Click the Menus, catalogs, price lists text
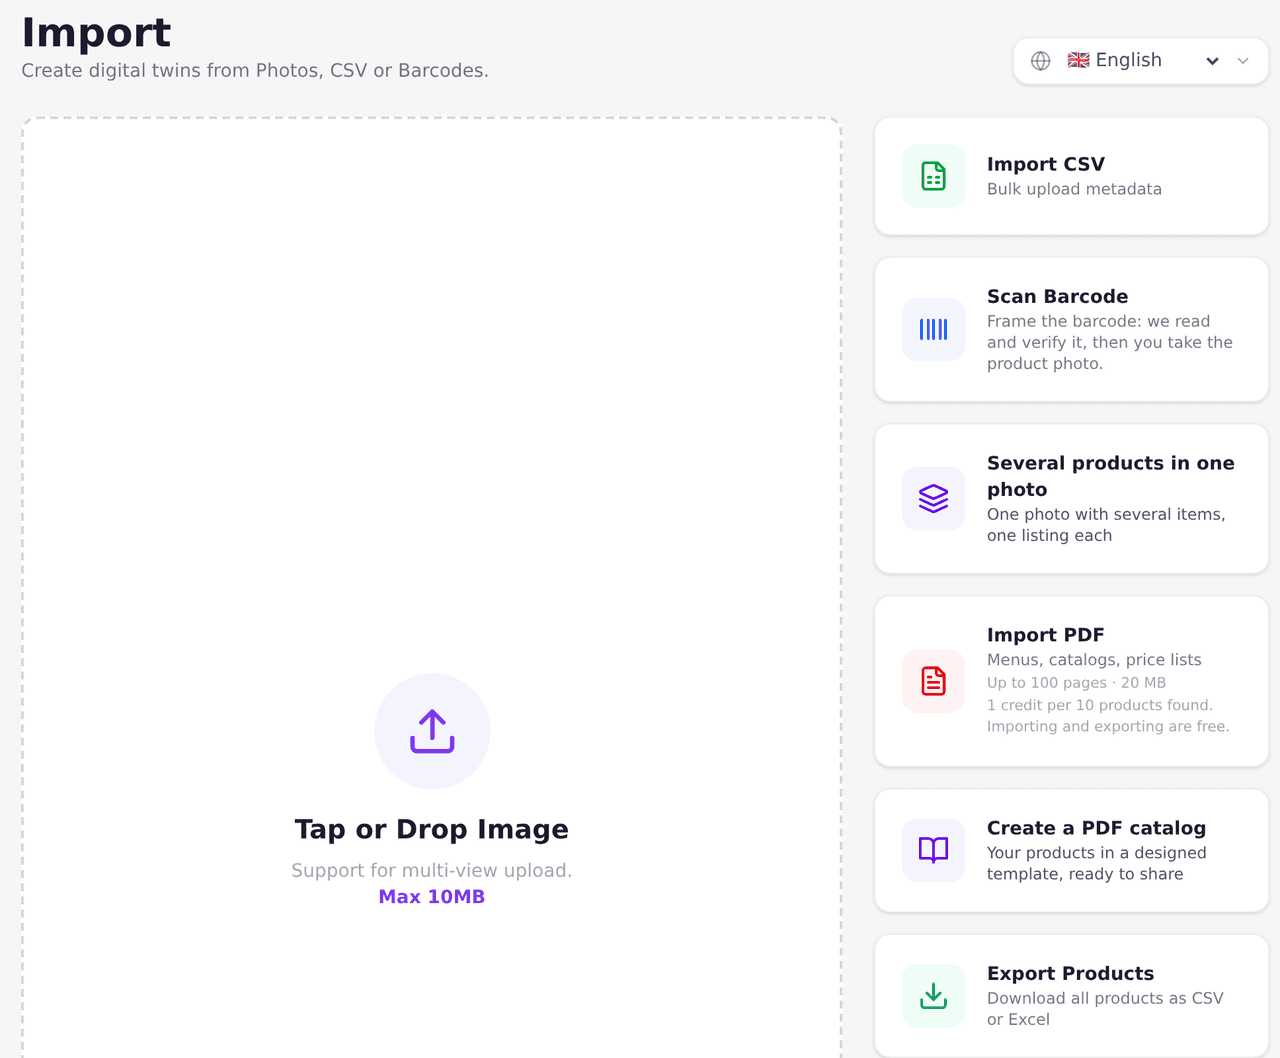The height and width of the screenshot is (1058, 1280). click(x=1094, y=660)
